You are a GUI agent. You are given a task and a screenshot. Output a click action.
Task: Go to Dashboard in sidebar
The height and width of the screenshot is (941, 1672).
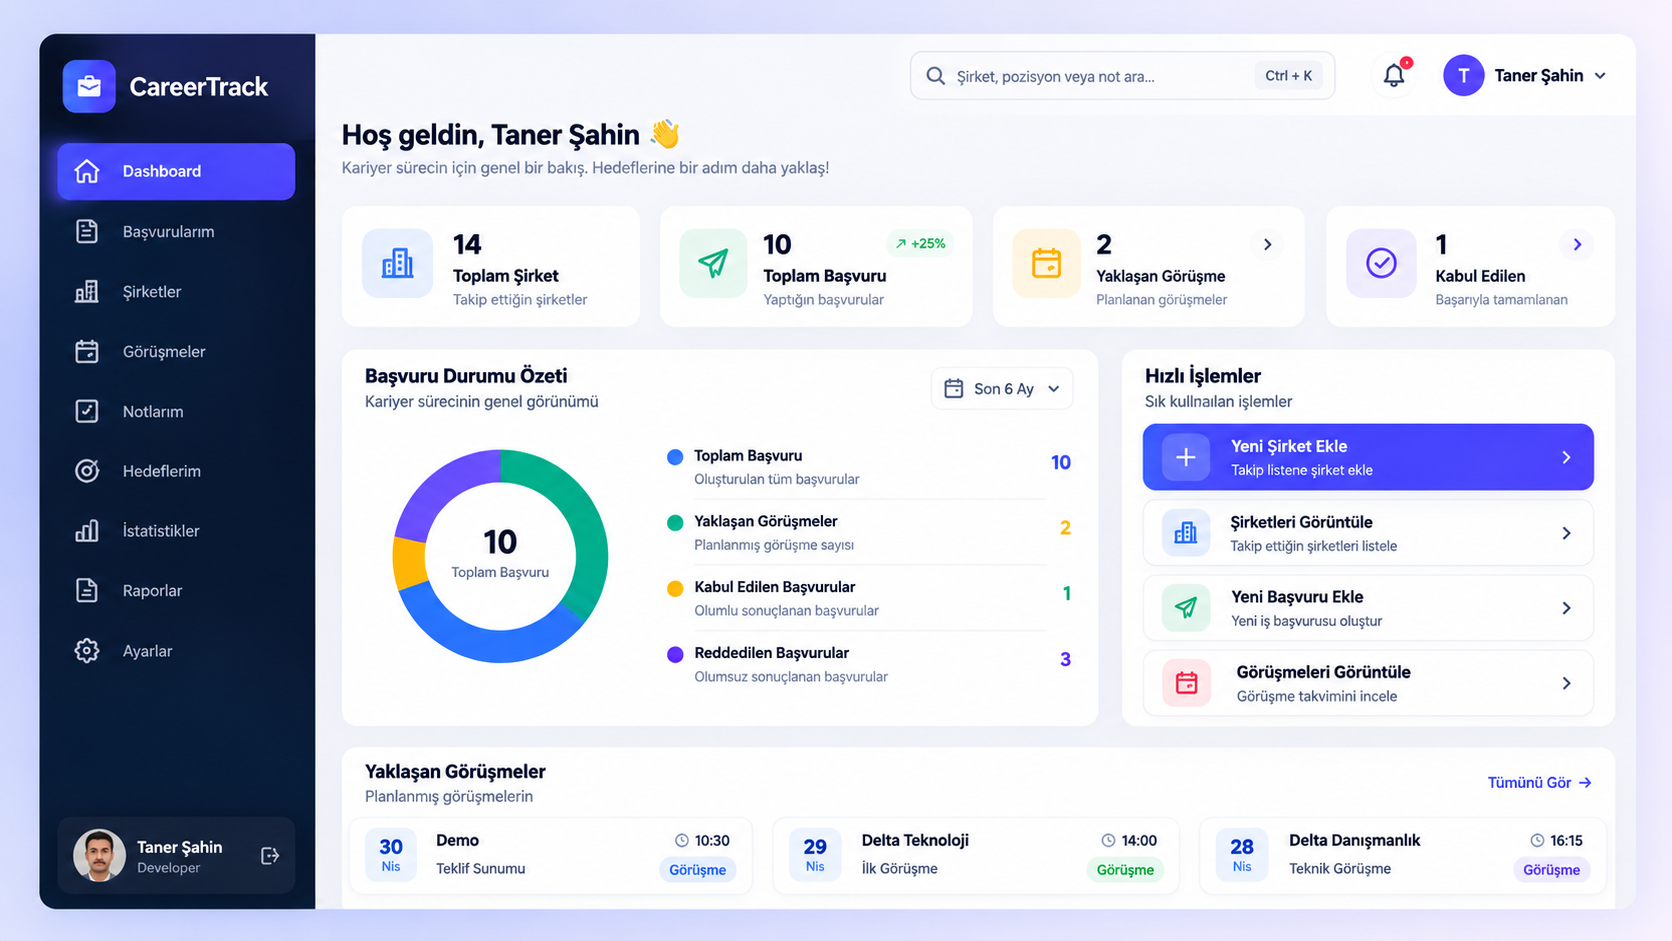tap(176, 171)
